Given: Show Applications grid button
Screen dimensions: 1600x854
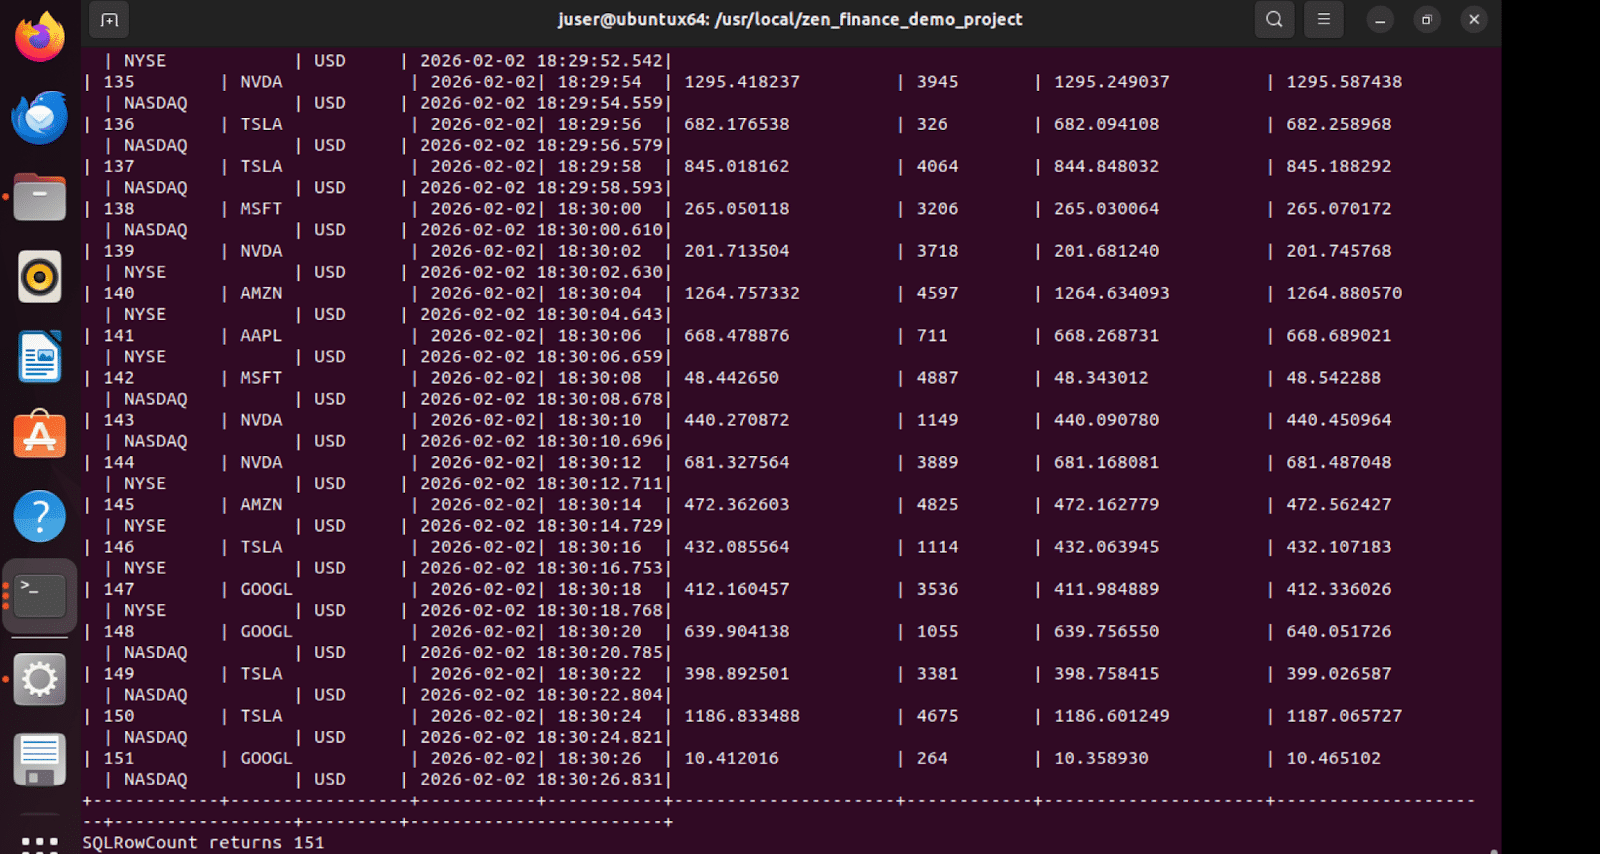Looking at the screenshot, I should click(x=40, y=844).
